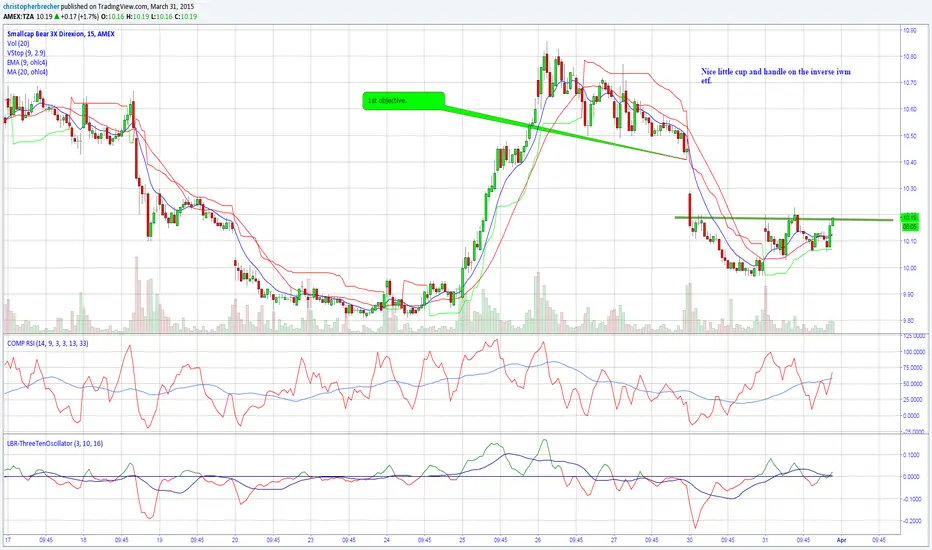Select the Vol (20) indicator label
932x550 pixels.
coord(18,43)
